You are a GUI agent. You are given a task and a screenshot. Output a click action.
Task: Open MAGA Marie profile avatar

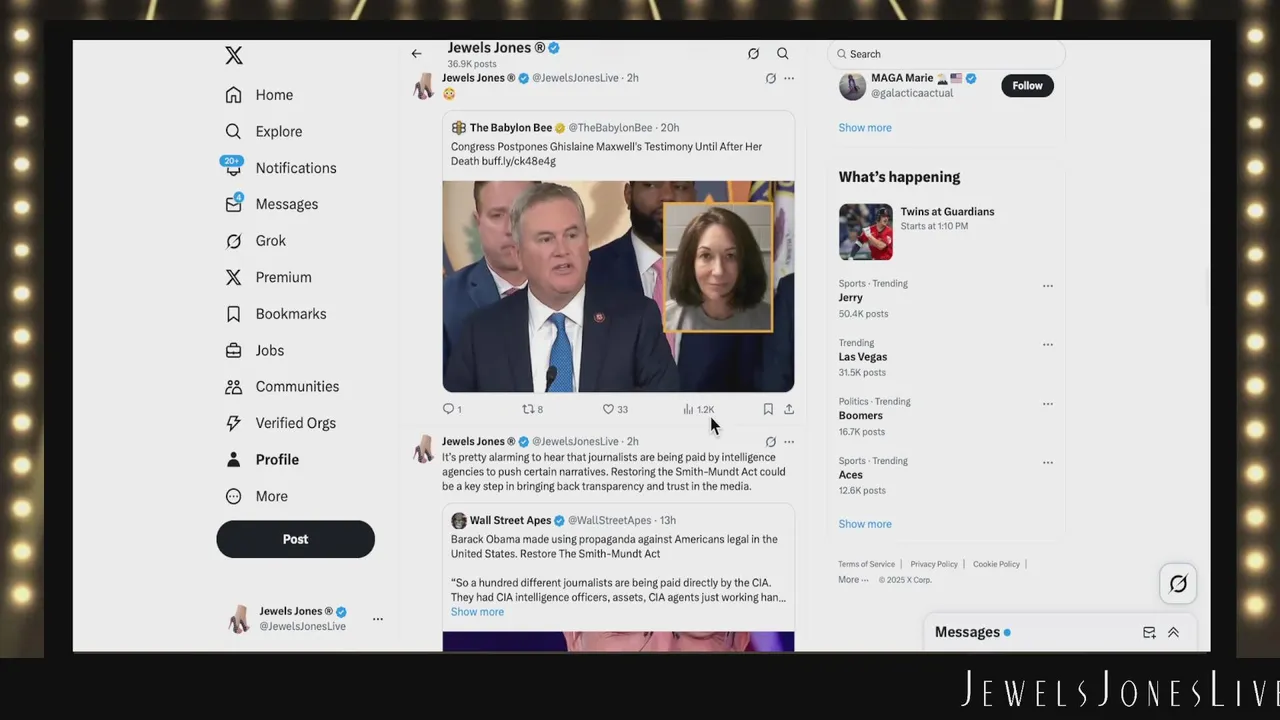[x=852, y=86]
